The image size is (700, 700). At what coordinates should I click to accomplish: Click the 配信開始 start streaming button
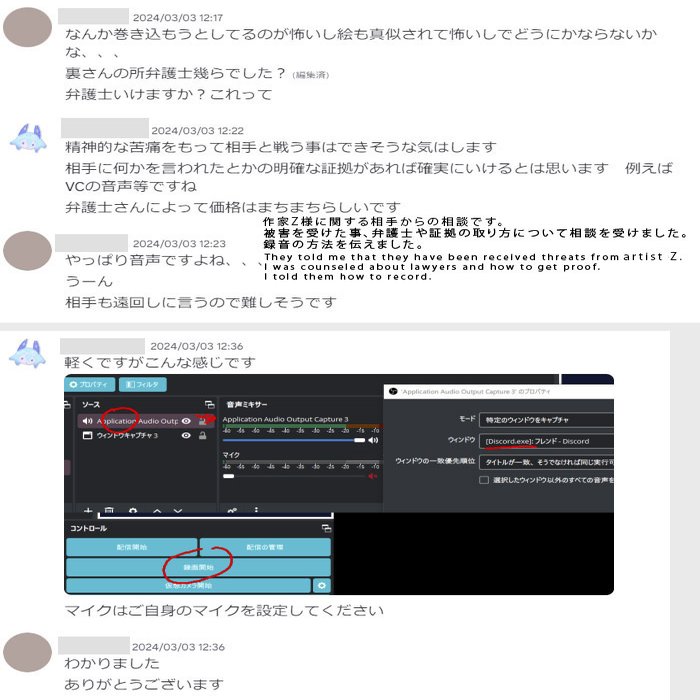[x=132, y=547]
